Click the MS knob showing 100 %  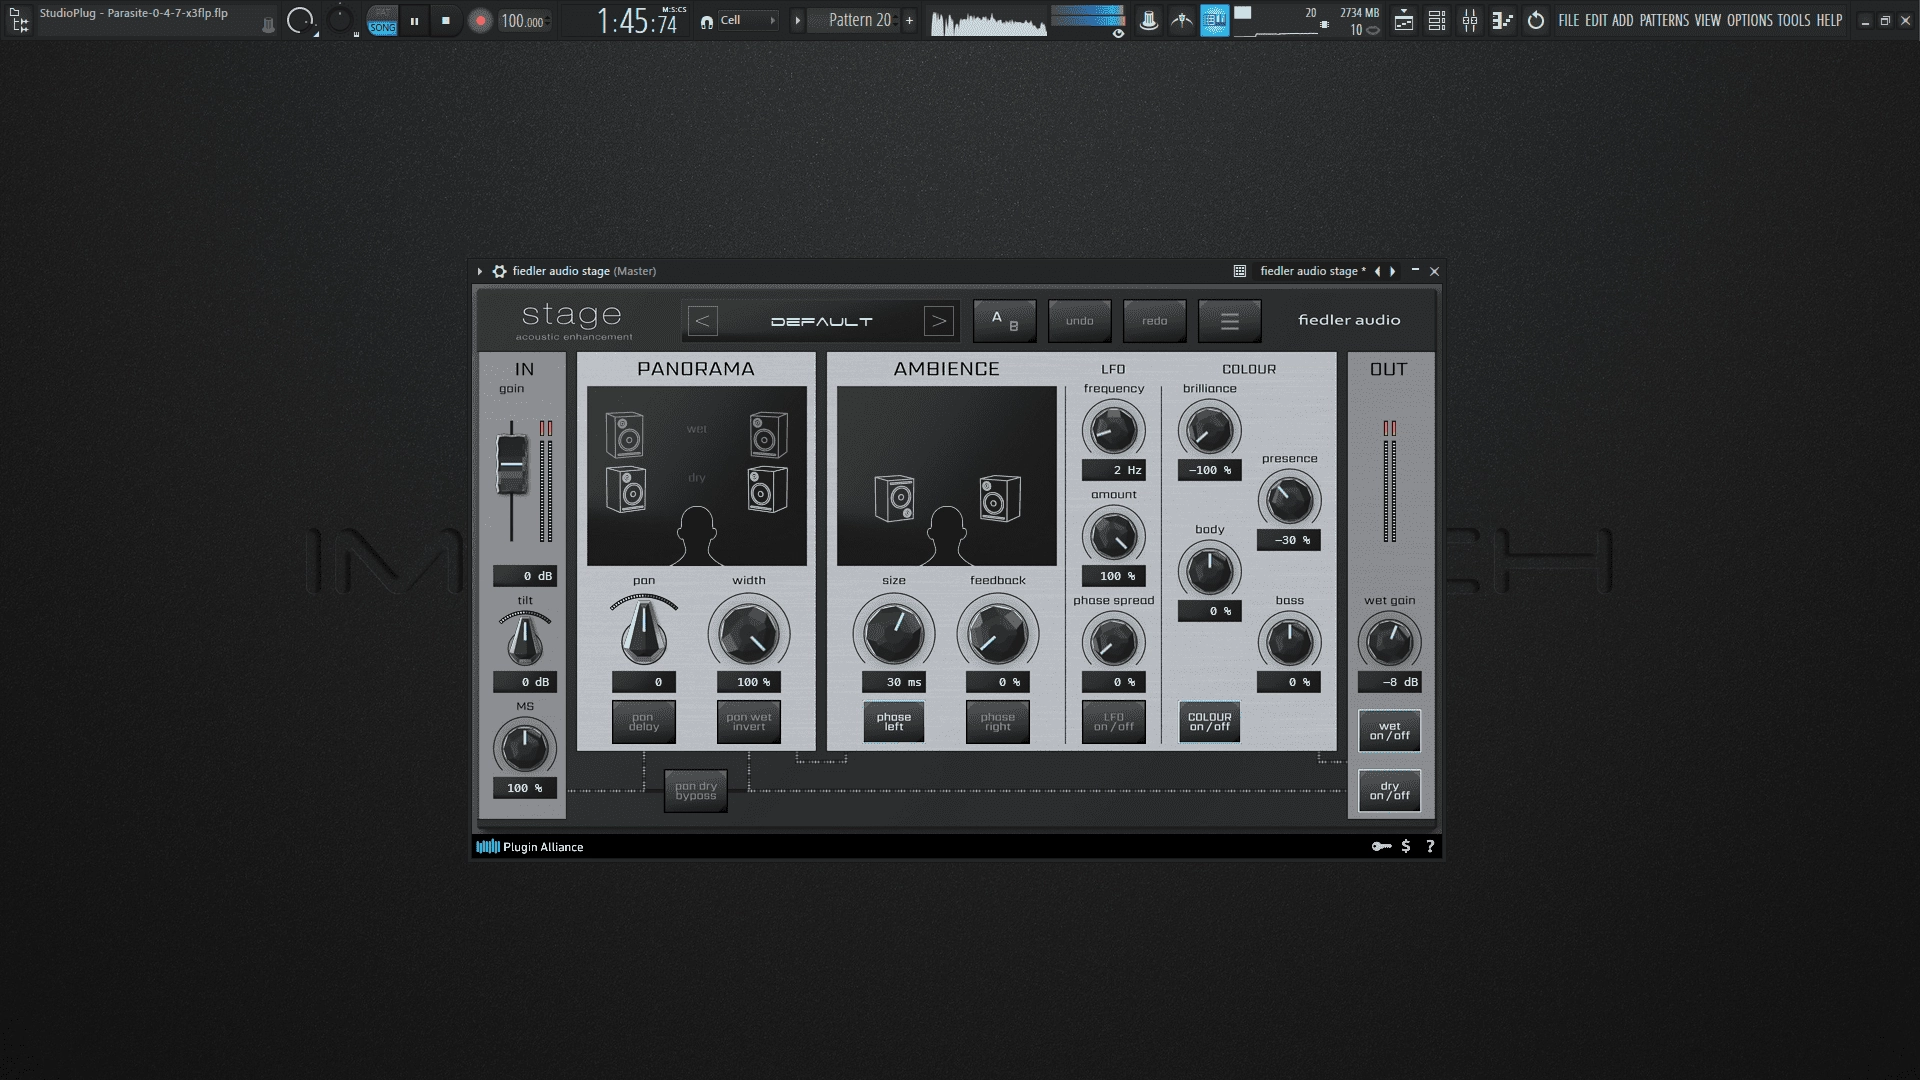(x=524, y=747)
